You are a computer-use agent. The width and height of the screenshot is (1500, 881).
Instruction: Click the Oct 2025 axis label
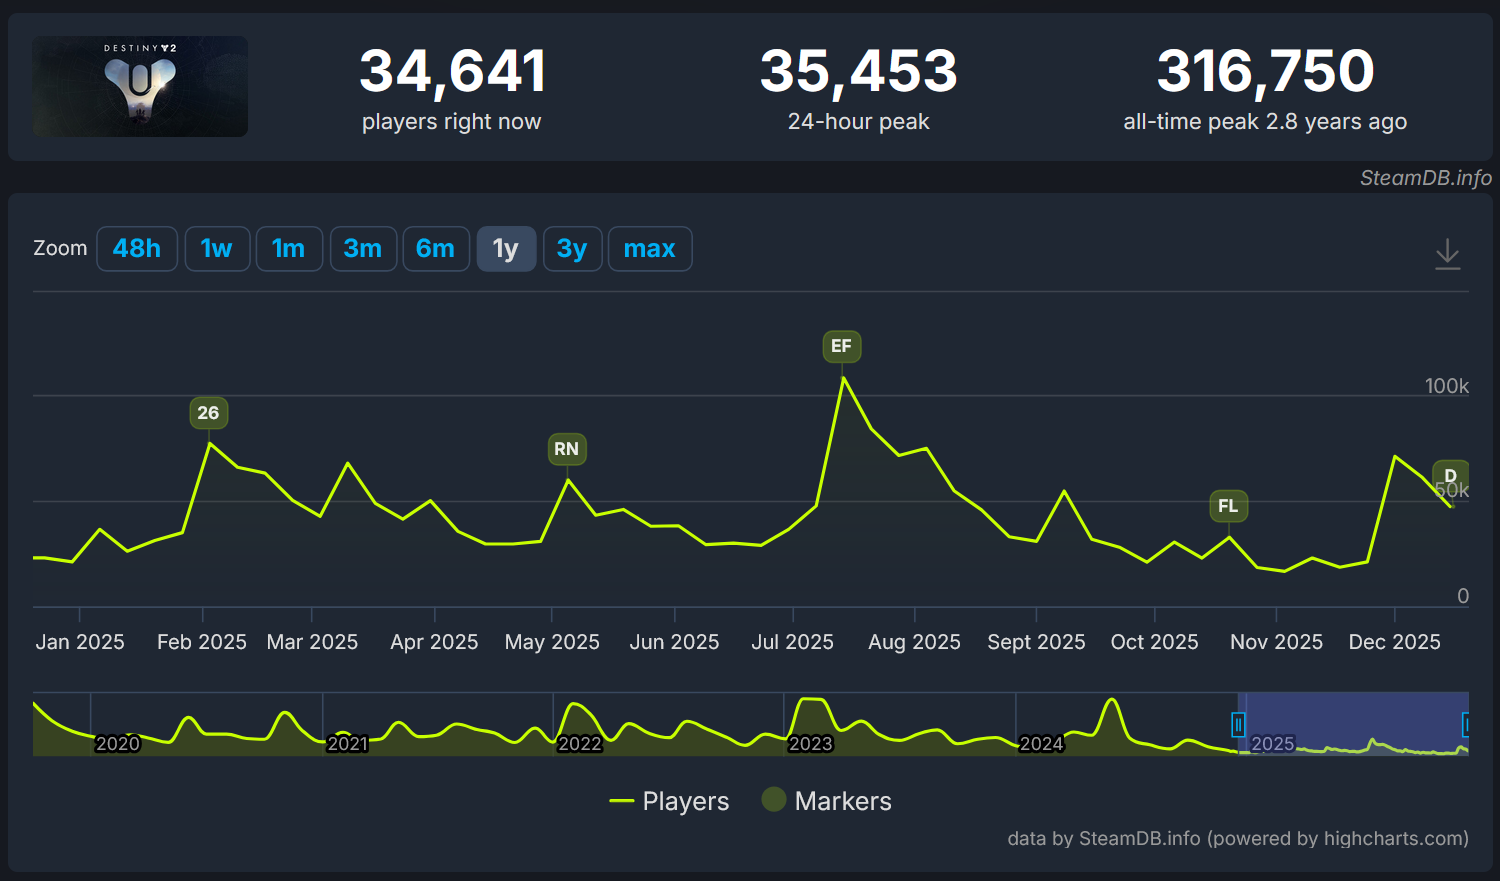1155,642
